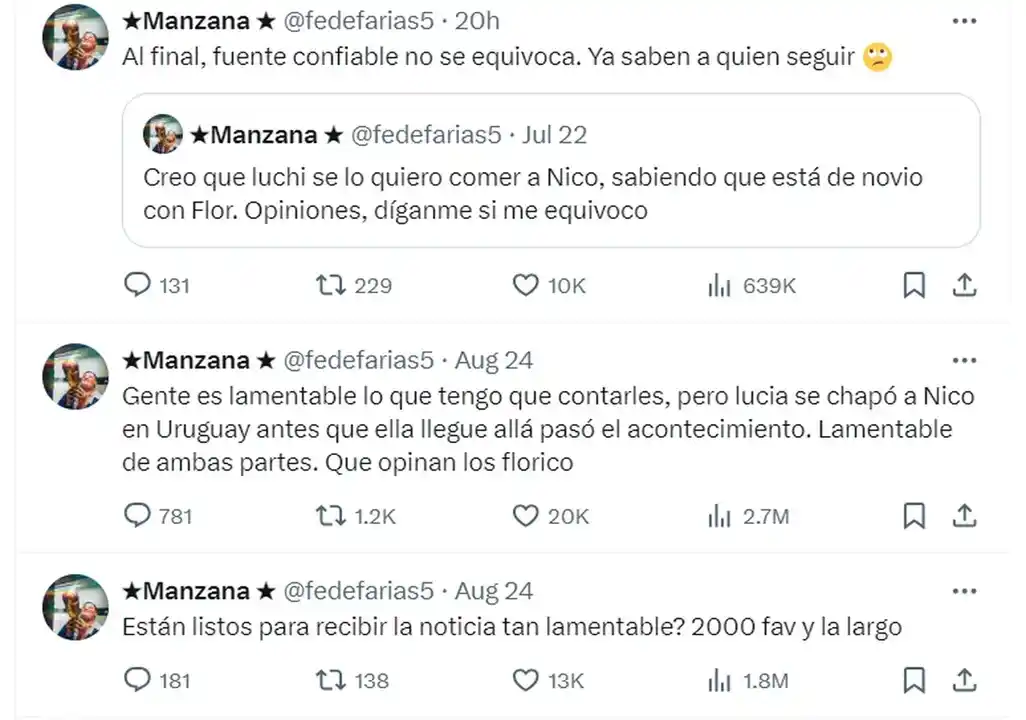The width and height of the screenshot is (1026, 720).
Task: Bookmark the top 20h tweet
Action: coord(914,286)
